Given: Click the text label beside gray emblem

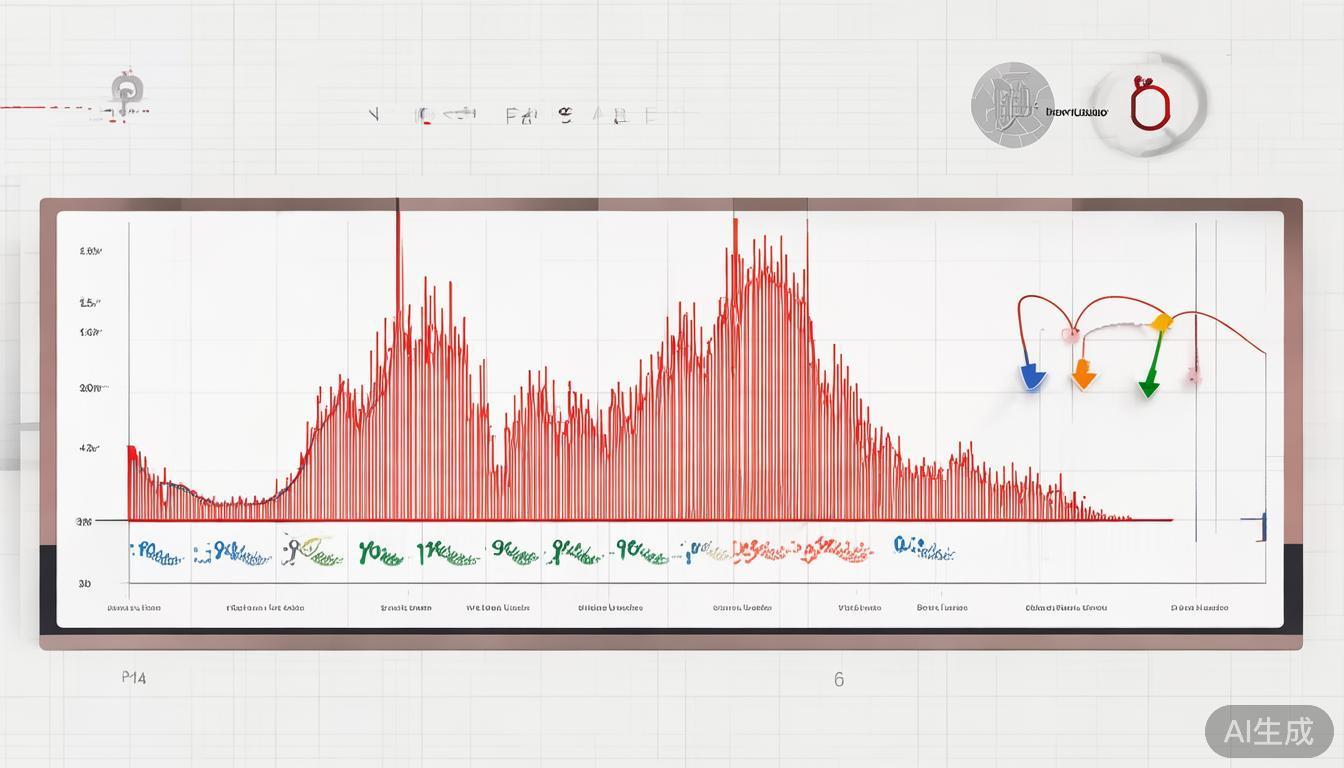Looking at the screenshot, I should [1076, 112].
